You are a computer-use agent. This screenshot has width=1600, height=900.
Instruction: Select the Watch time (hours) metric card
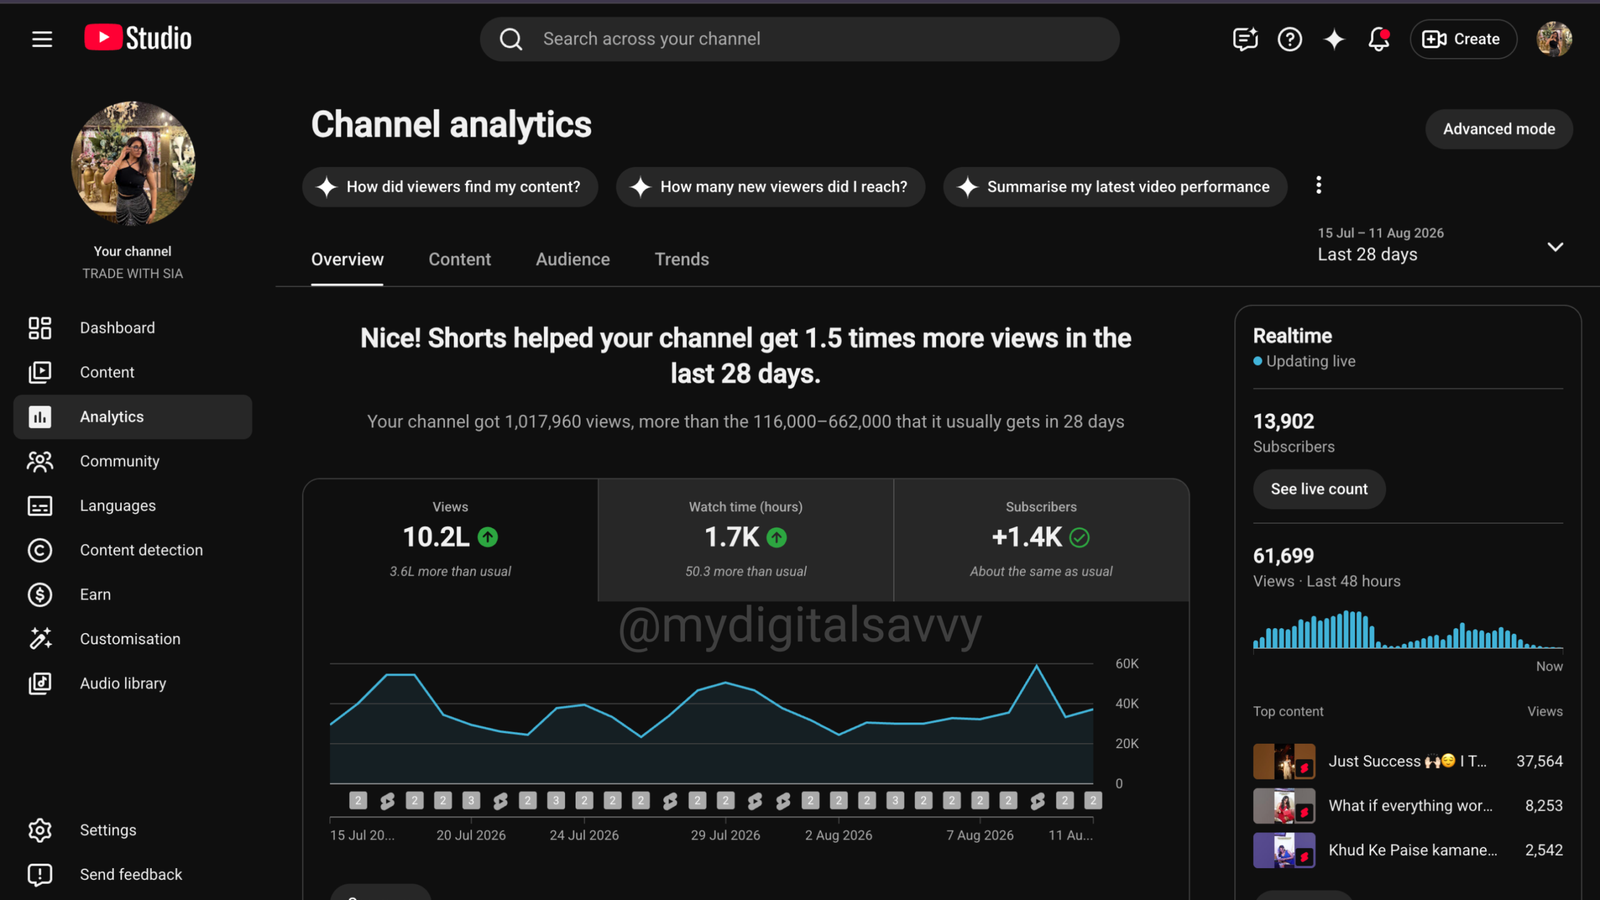pos(746,540)
